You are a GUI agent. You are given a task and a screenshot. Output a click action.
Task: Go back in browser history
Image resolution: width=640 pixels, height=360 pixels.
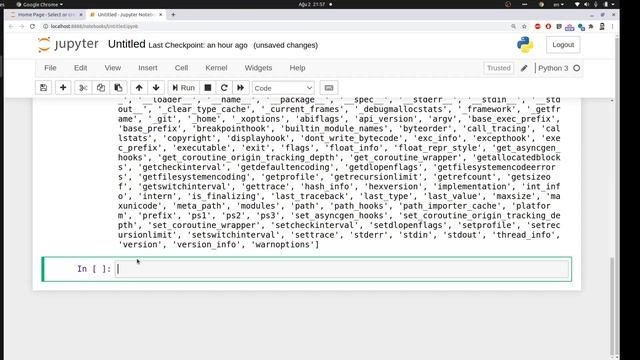pyautogui.click(x=11, y=27)
